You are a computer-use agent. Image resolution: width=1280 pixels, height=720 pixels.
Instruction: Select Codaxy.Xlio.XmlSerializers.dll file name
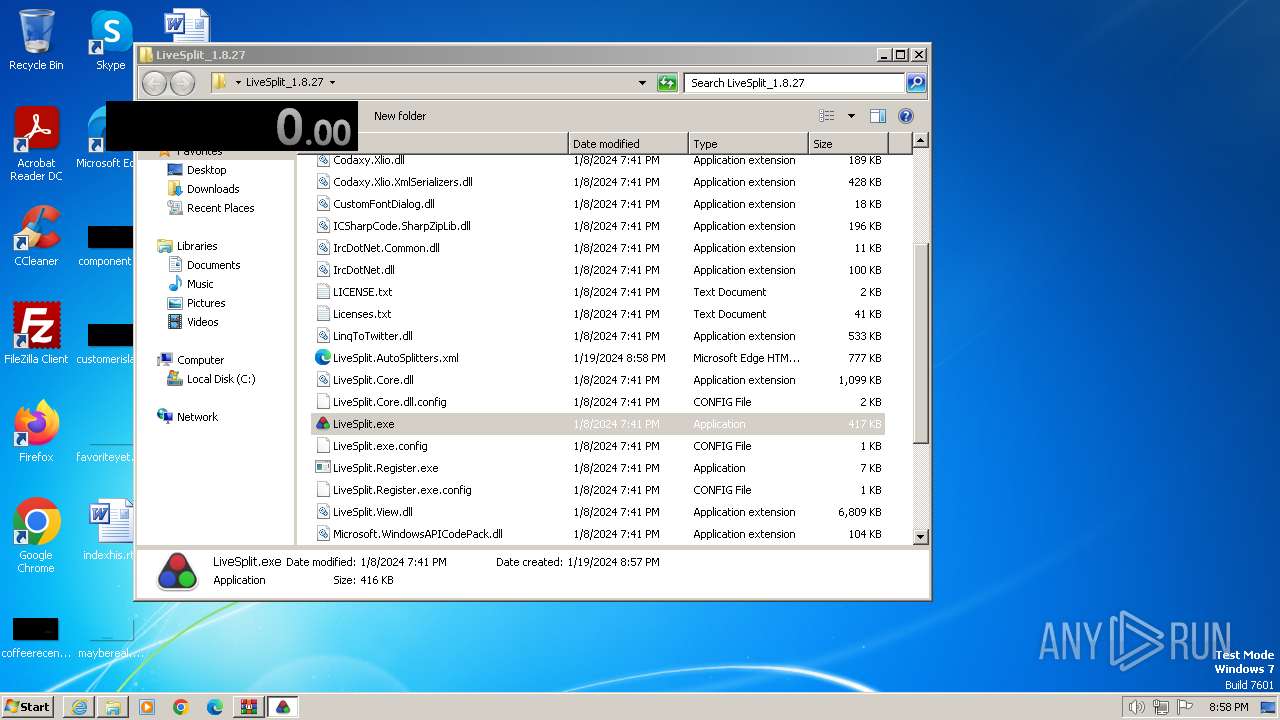(403, 182)
